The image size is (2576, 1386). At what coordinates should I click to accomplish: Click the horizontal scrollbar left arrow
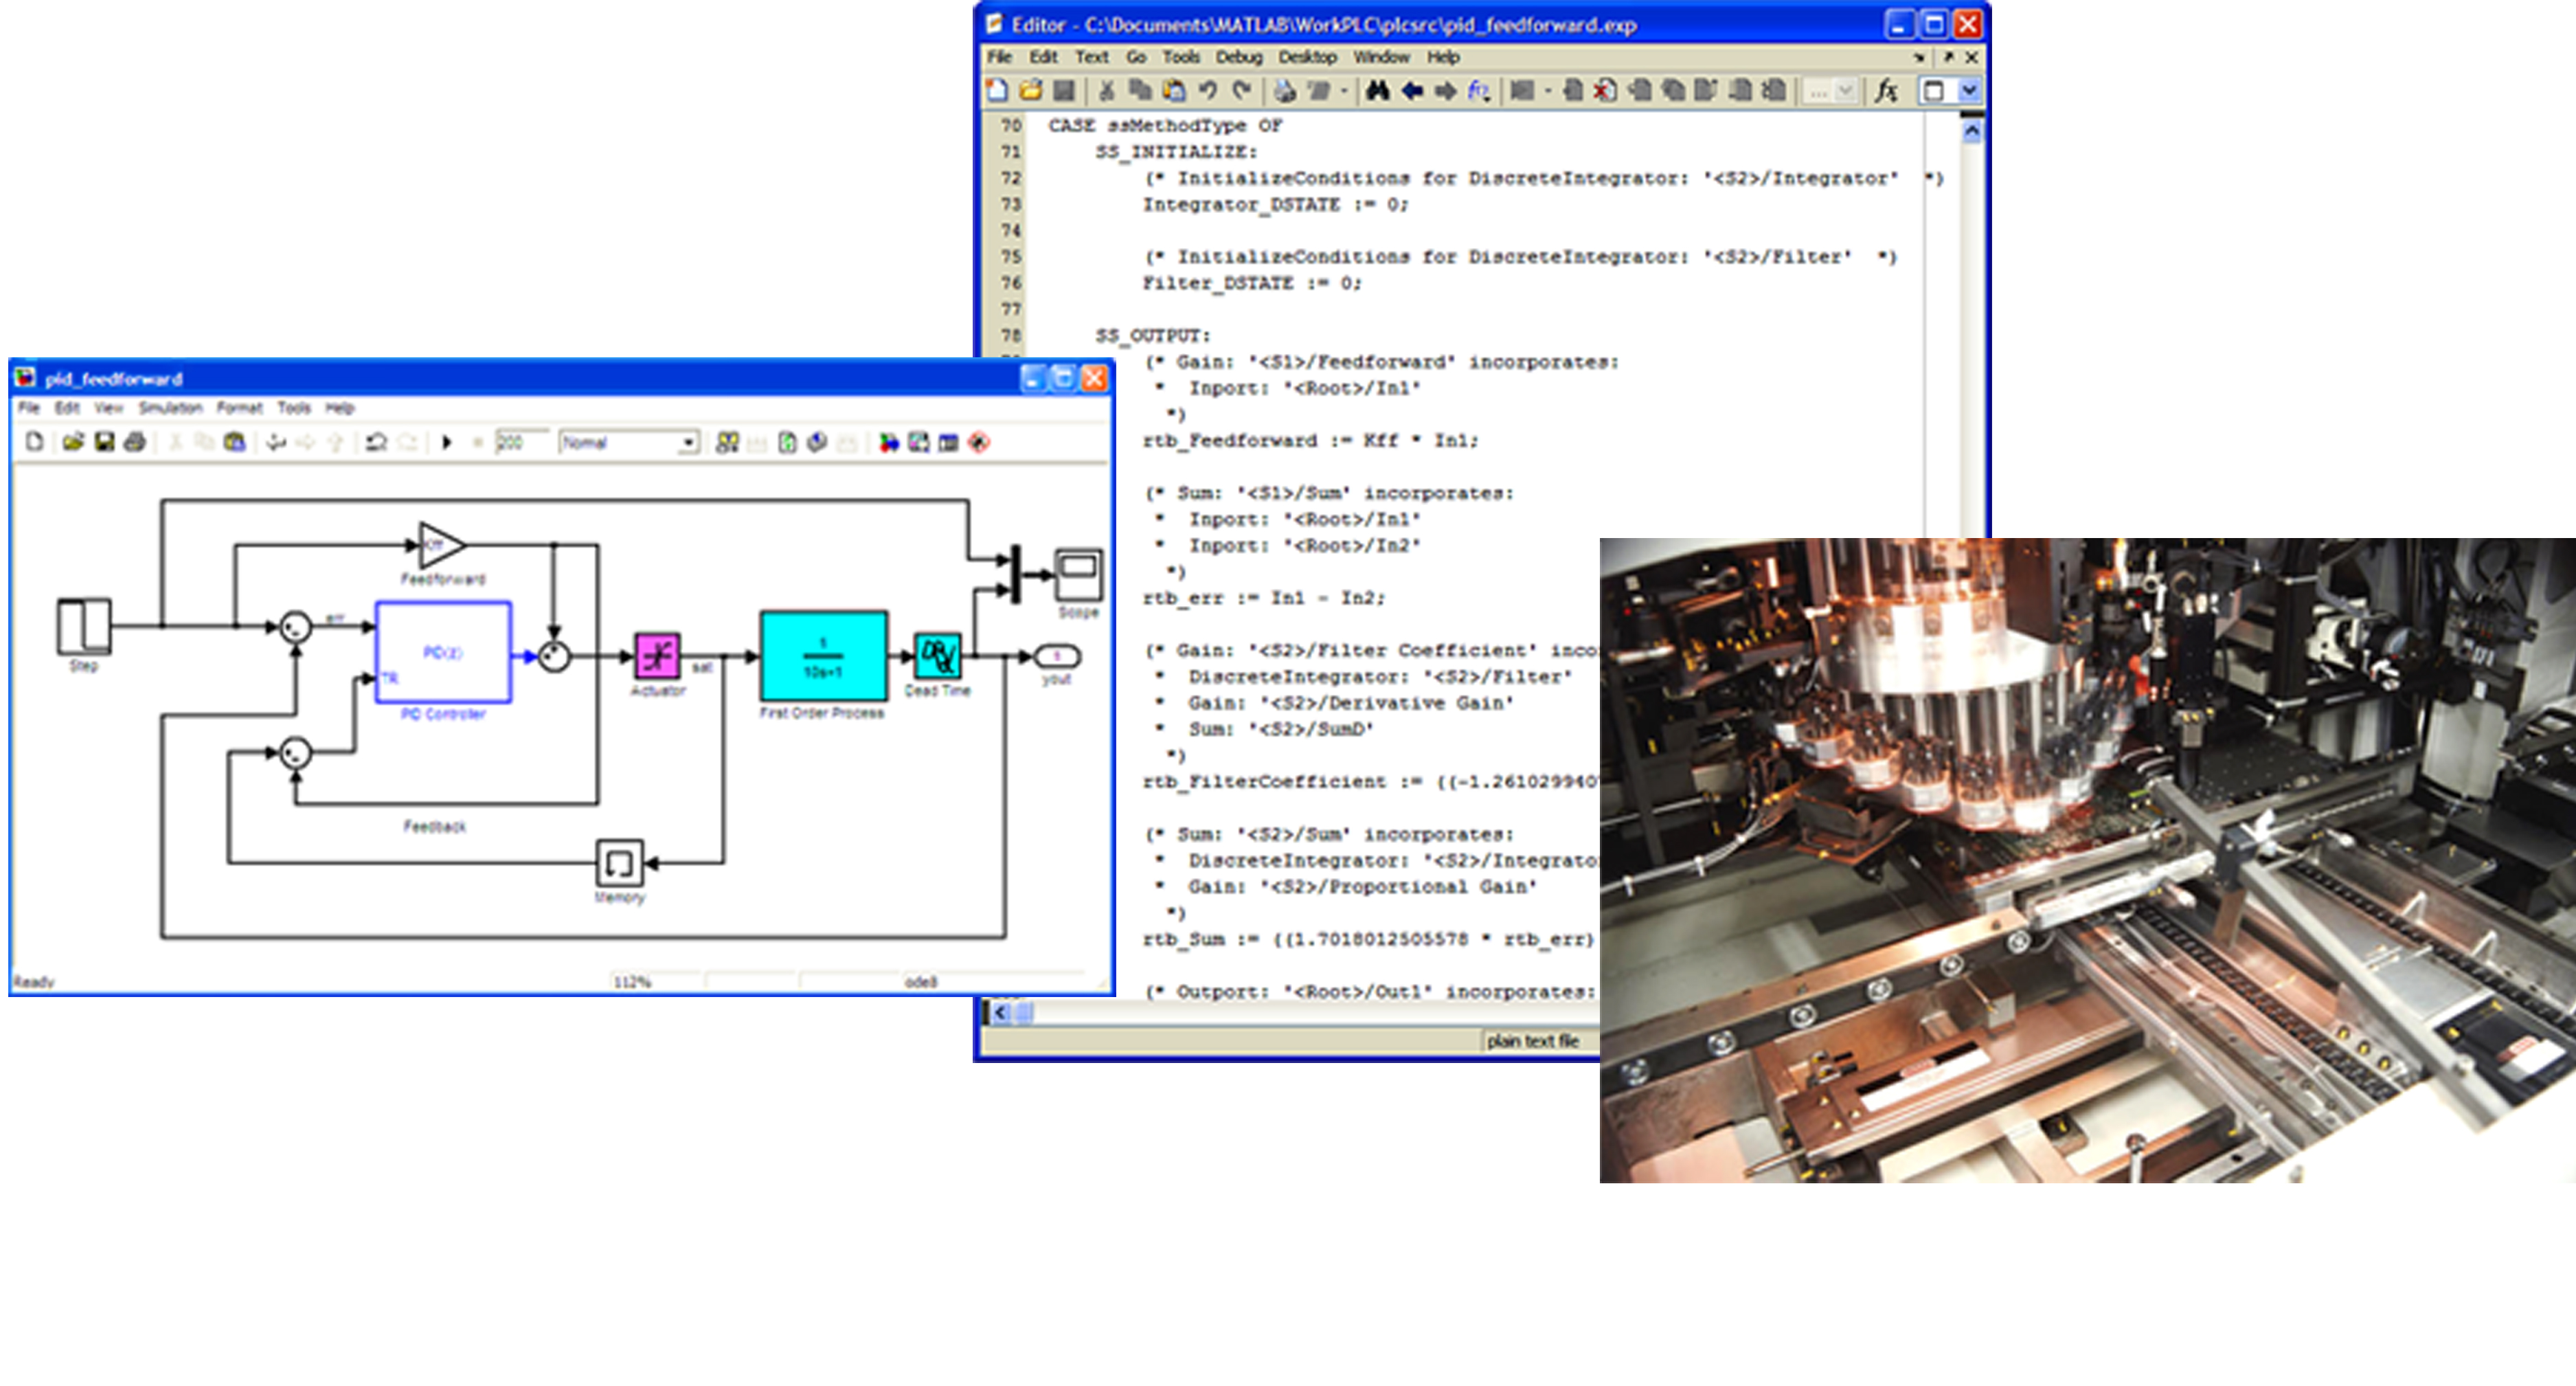(x=1000, y=1013)
